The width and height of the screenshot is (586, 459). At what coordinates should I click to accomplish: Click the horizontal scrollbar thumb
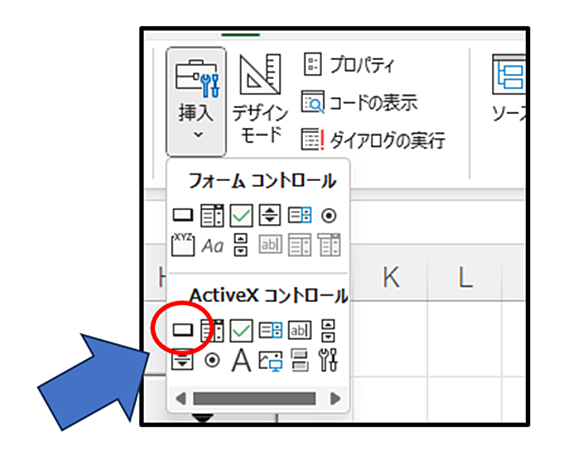point(254,398)
